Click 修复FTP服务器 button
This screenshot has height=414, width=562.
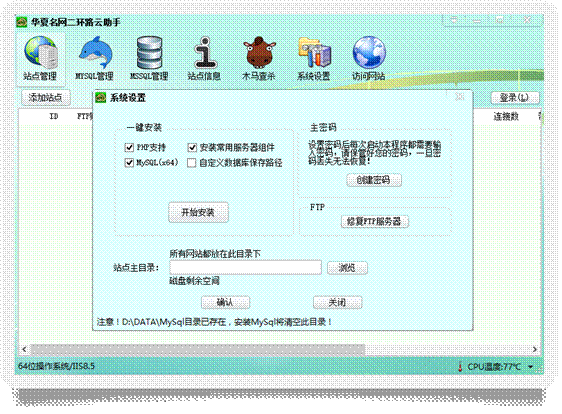pyautogui.click(x=375, y=222)
